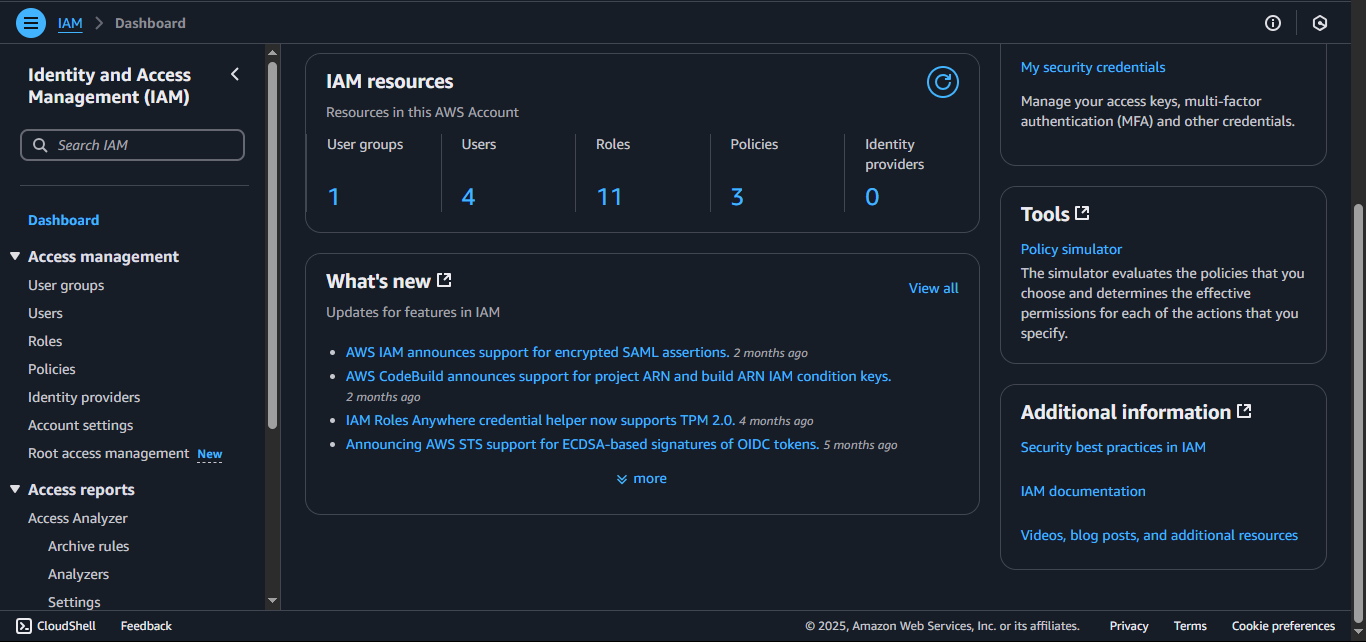
Task: Open Videos, blog posts, and additional resources
Action: coord(1159,535)
